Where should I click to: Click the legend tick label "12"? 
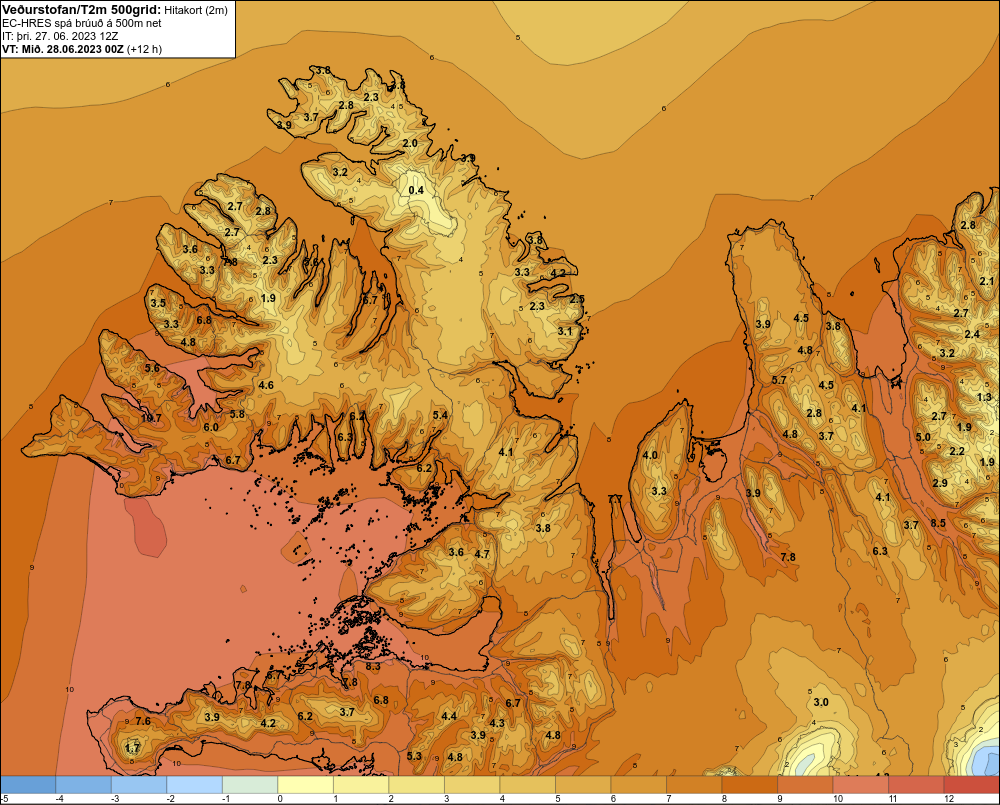click(x=948, y=799)
